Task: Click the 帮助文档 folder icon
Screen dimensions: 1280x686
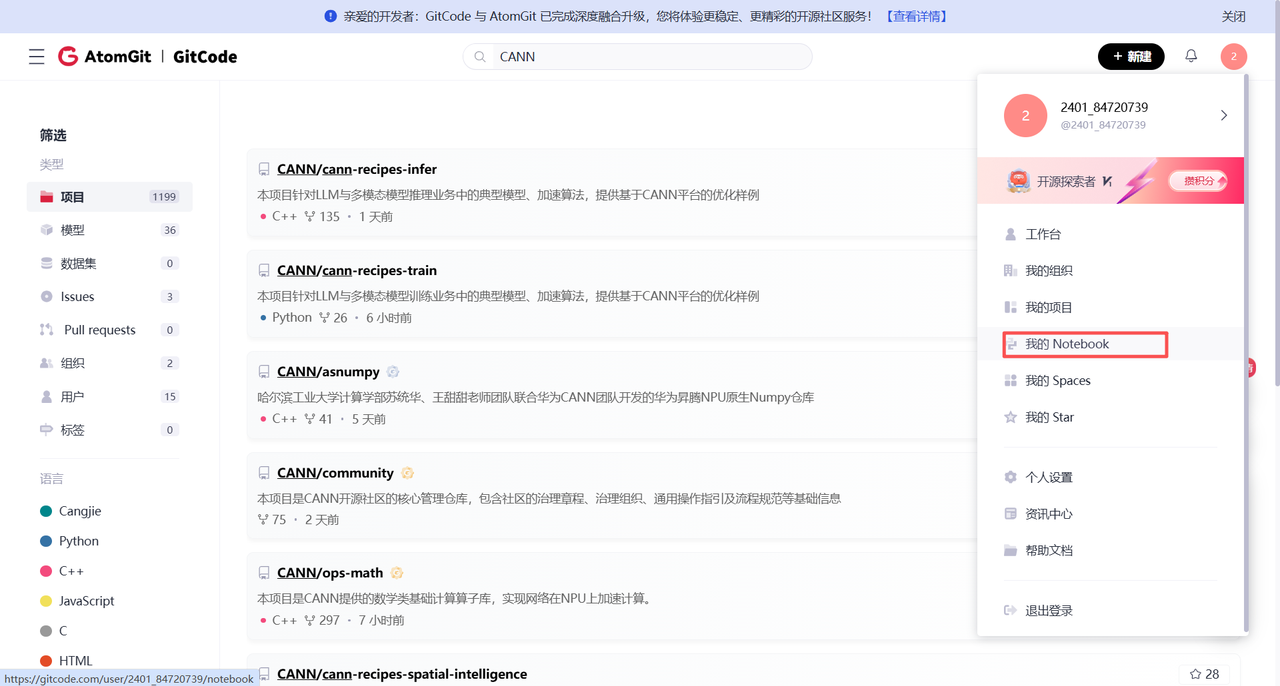Action: pos(1010,550)
